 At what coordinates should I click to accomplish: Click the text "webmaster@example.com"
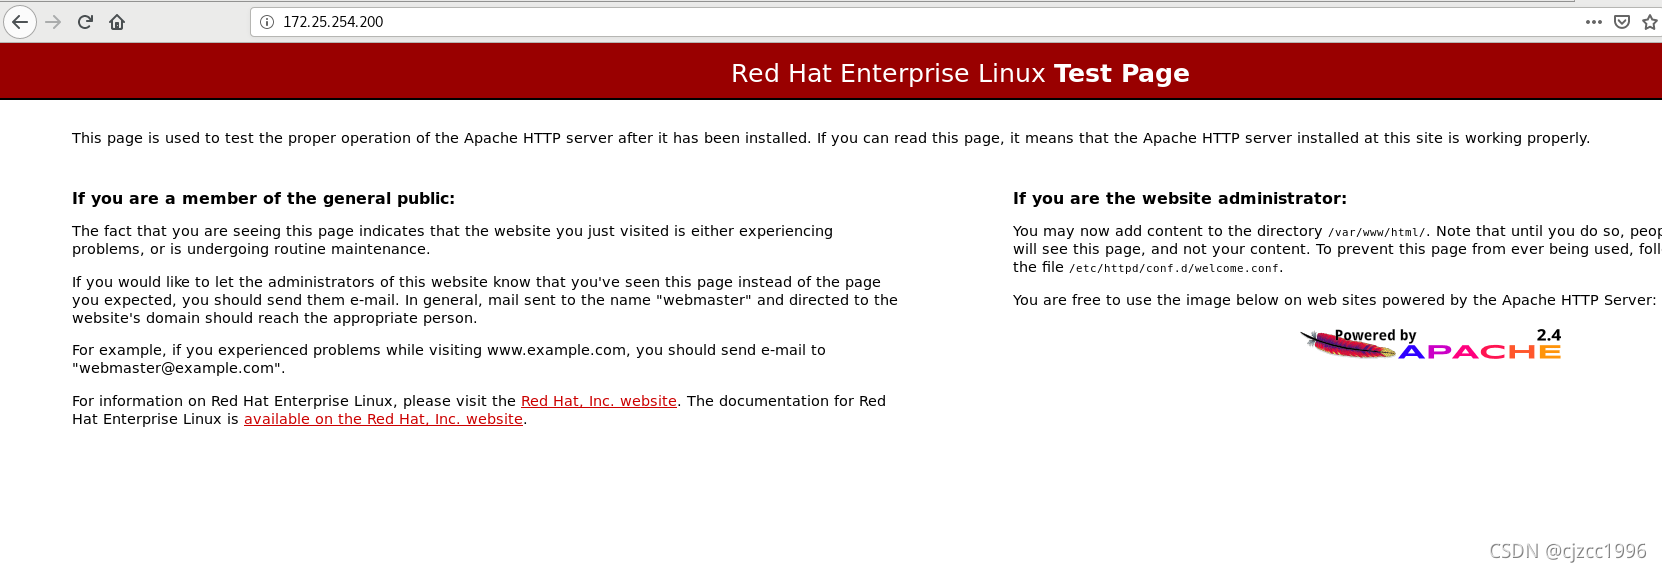(176, 368)
